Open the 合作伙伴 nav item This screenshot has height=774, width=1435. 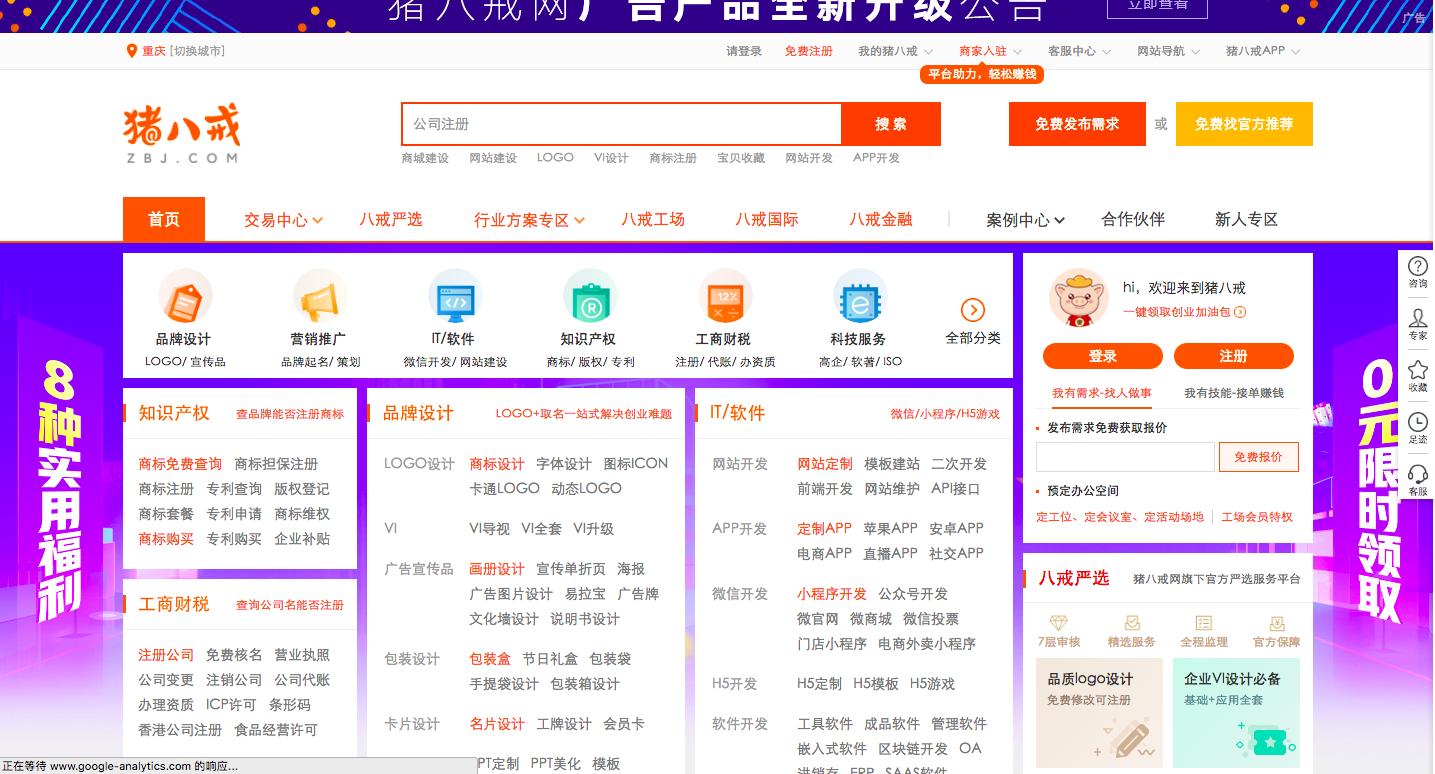click(1133, 219)
